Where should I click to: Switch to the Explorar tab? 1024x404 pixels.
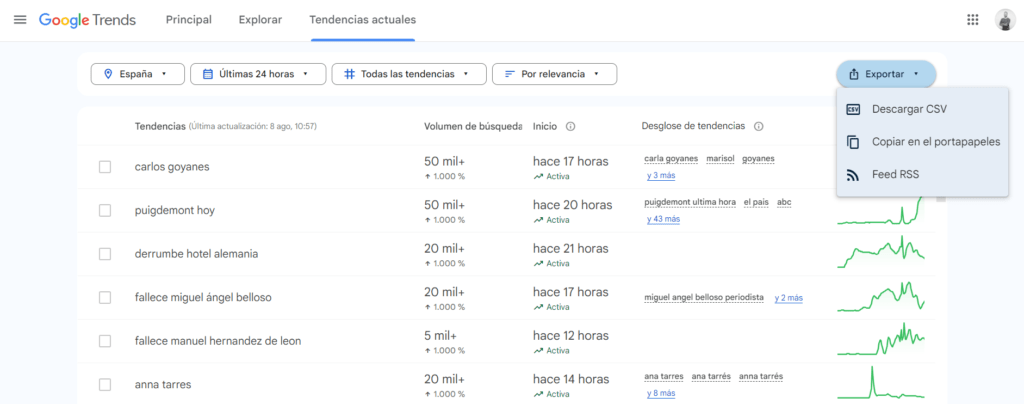260,20
